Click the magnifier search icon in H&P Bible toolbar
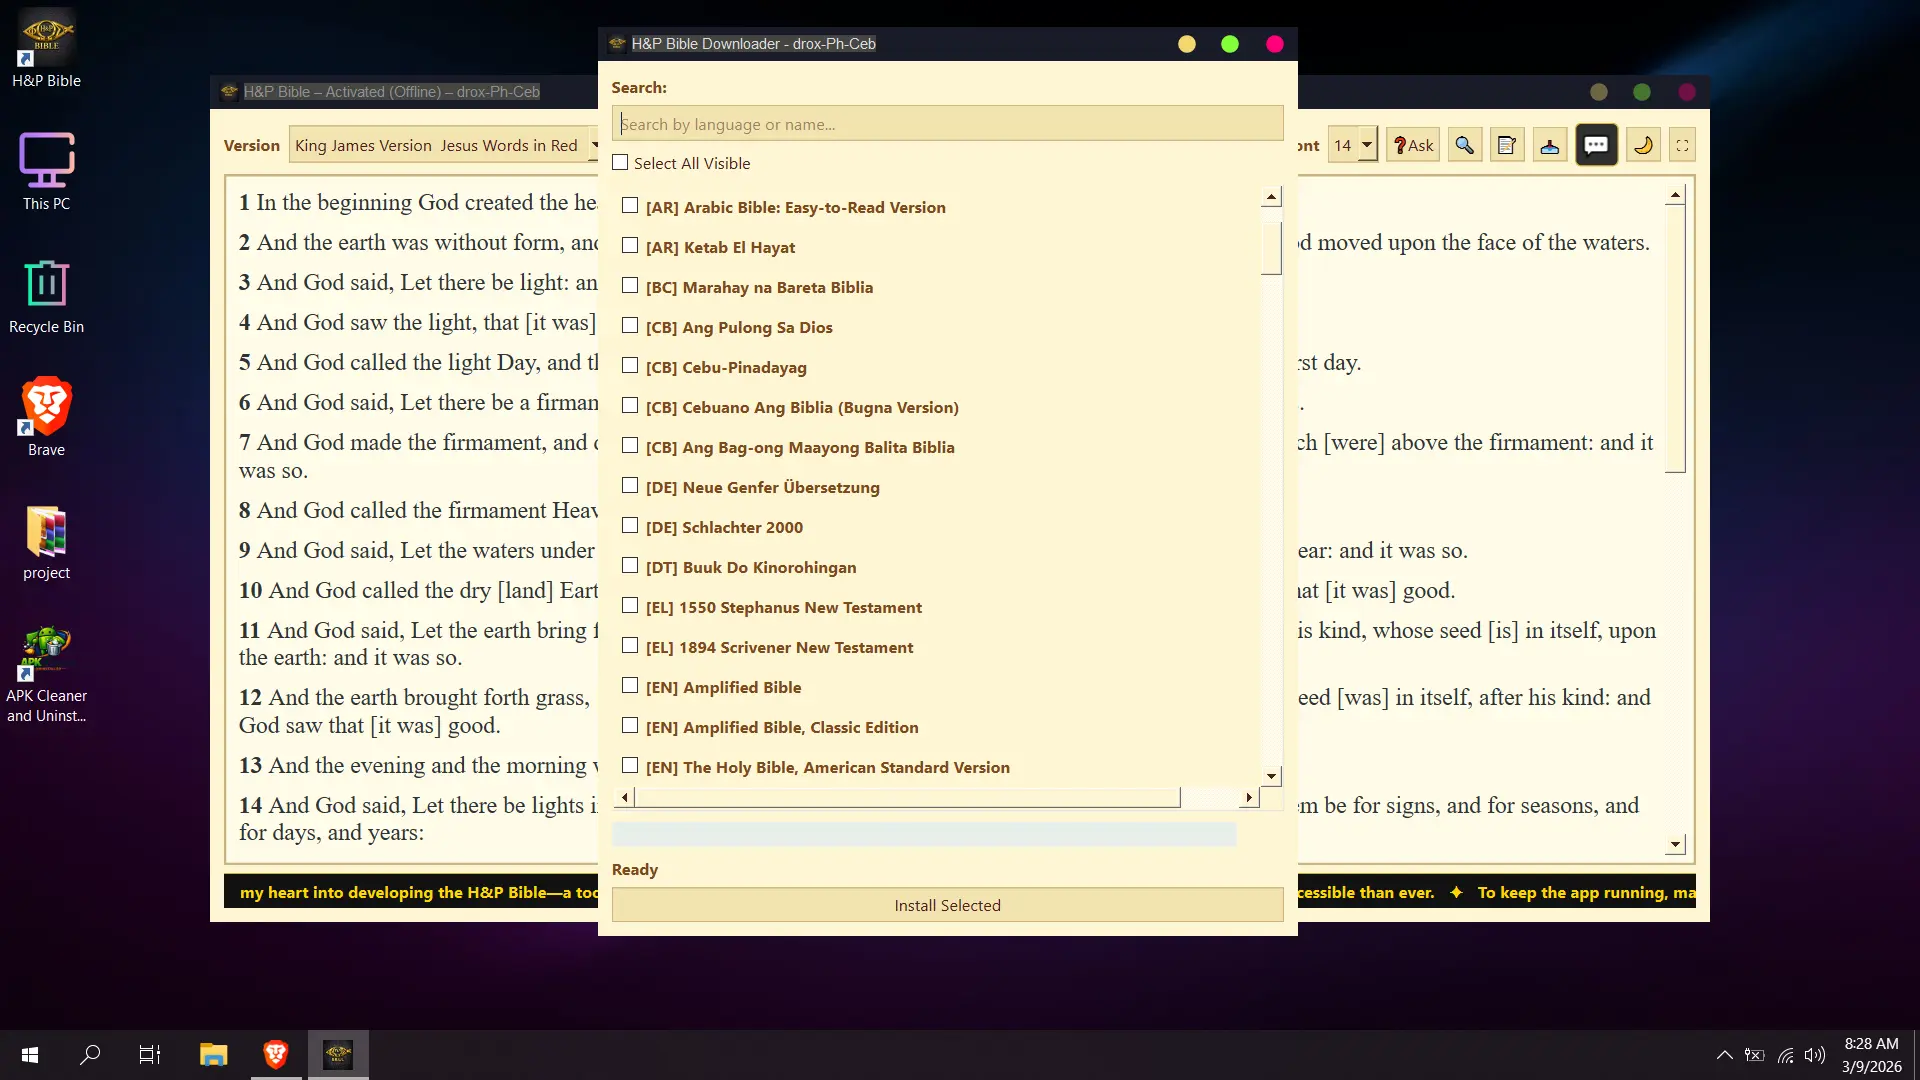 point(1464,145)
